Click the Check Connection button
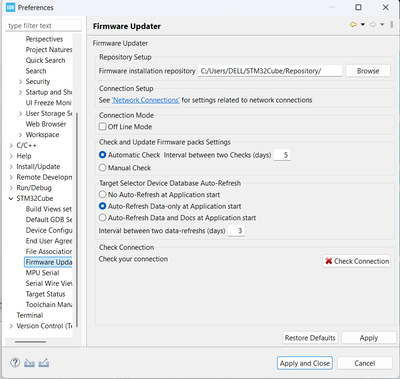 click(357, 261)
